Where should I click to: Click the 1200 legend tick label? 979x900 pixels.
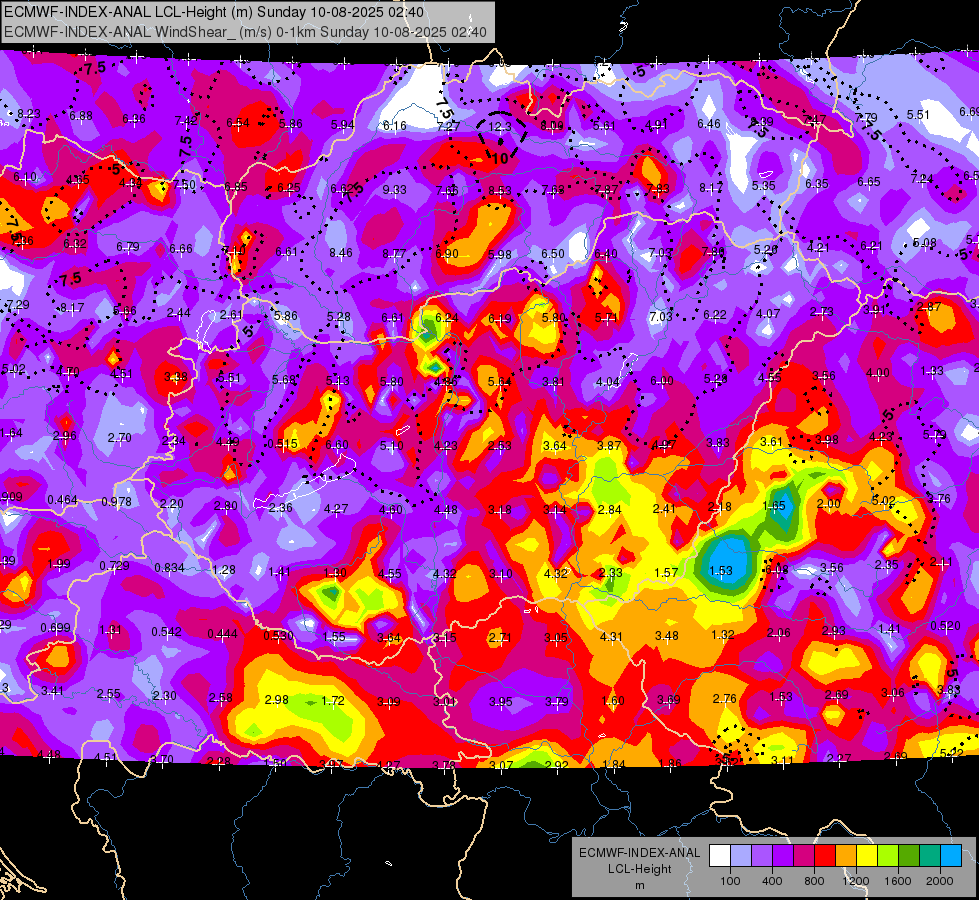(856, 881)
